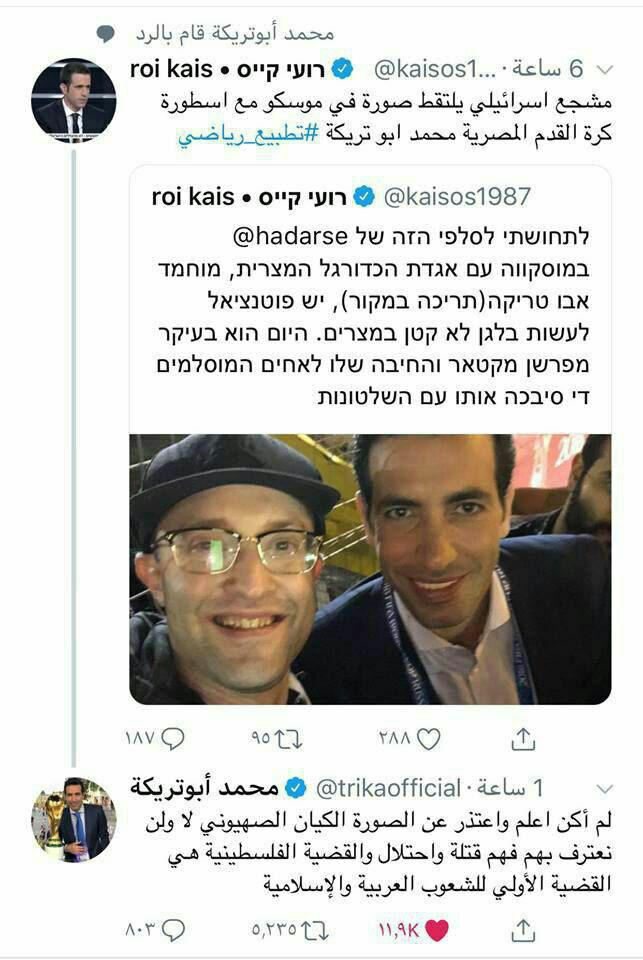Open Aboutrika profile avatar with trophy
The image size is (643, 960).
pyautogui.click(x=73, y=820)
